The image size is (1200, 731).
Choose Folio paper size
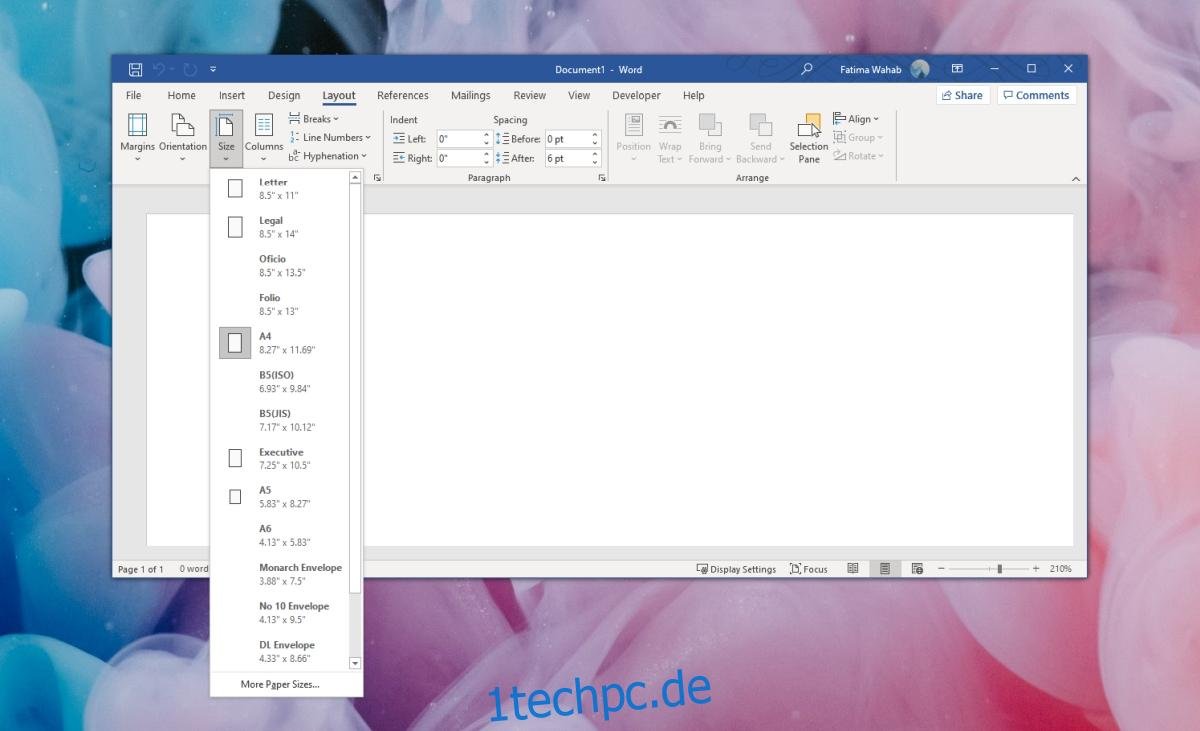[x=279, y=304]
